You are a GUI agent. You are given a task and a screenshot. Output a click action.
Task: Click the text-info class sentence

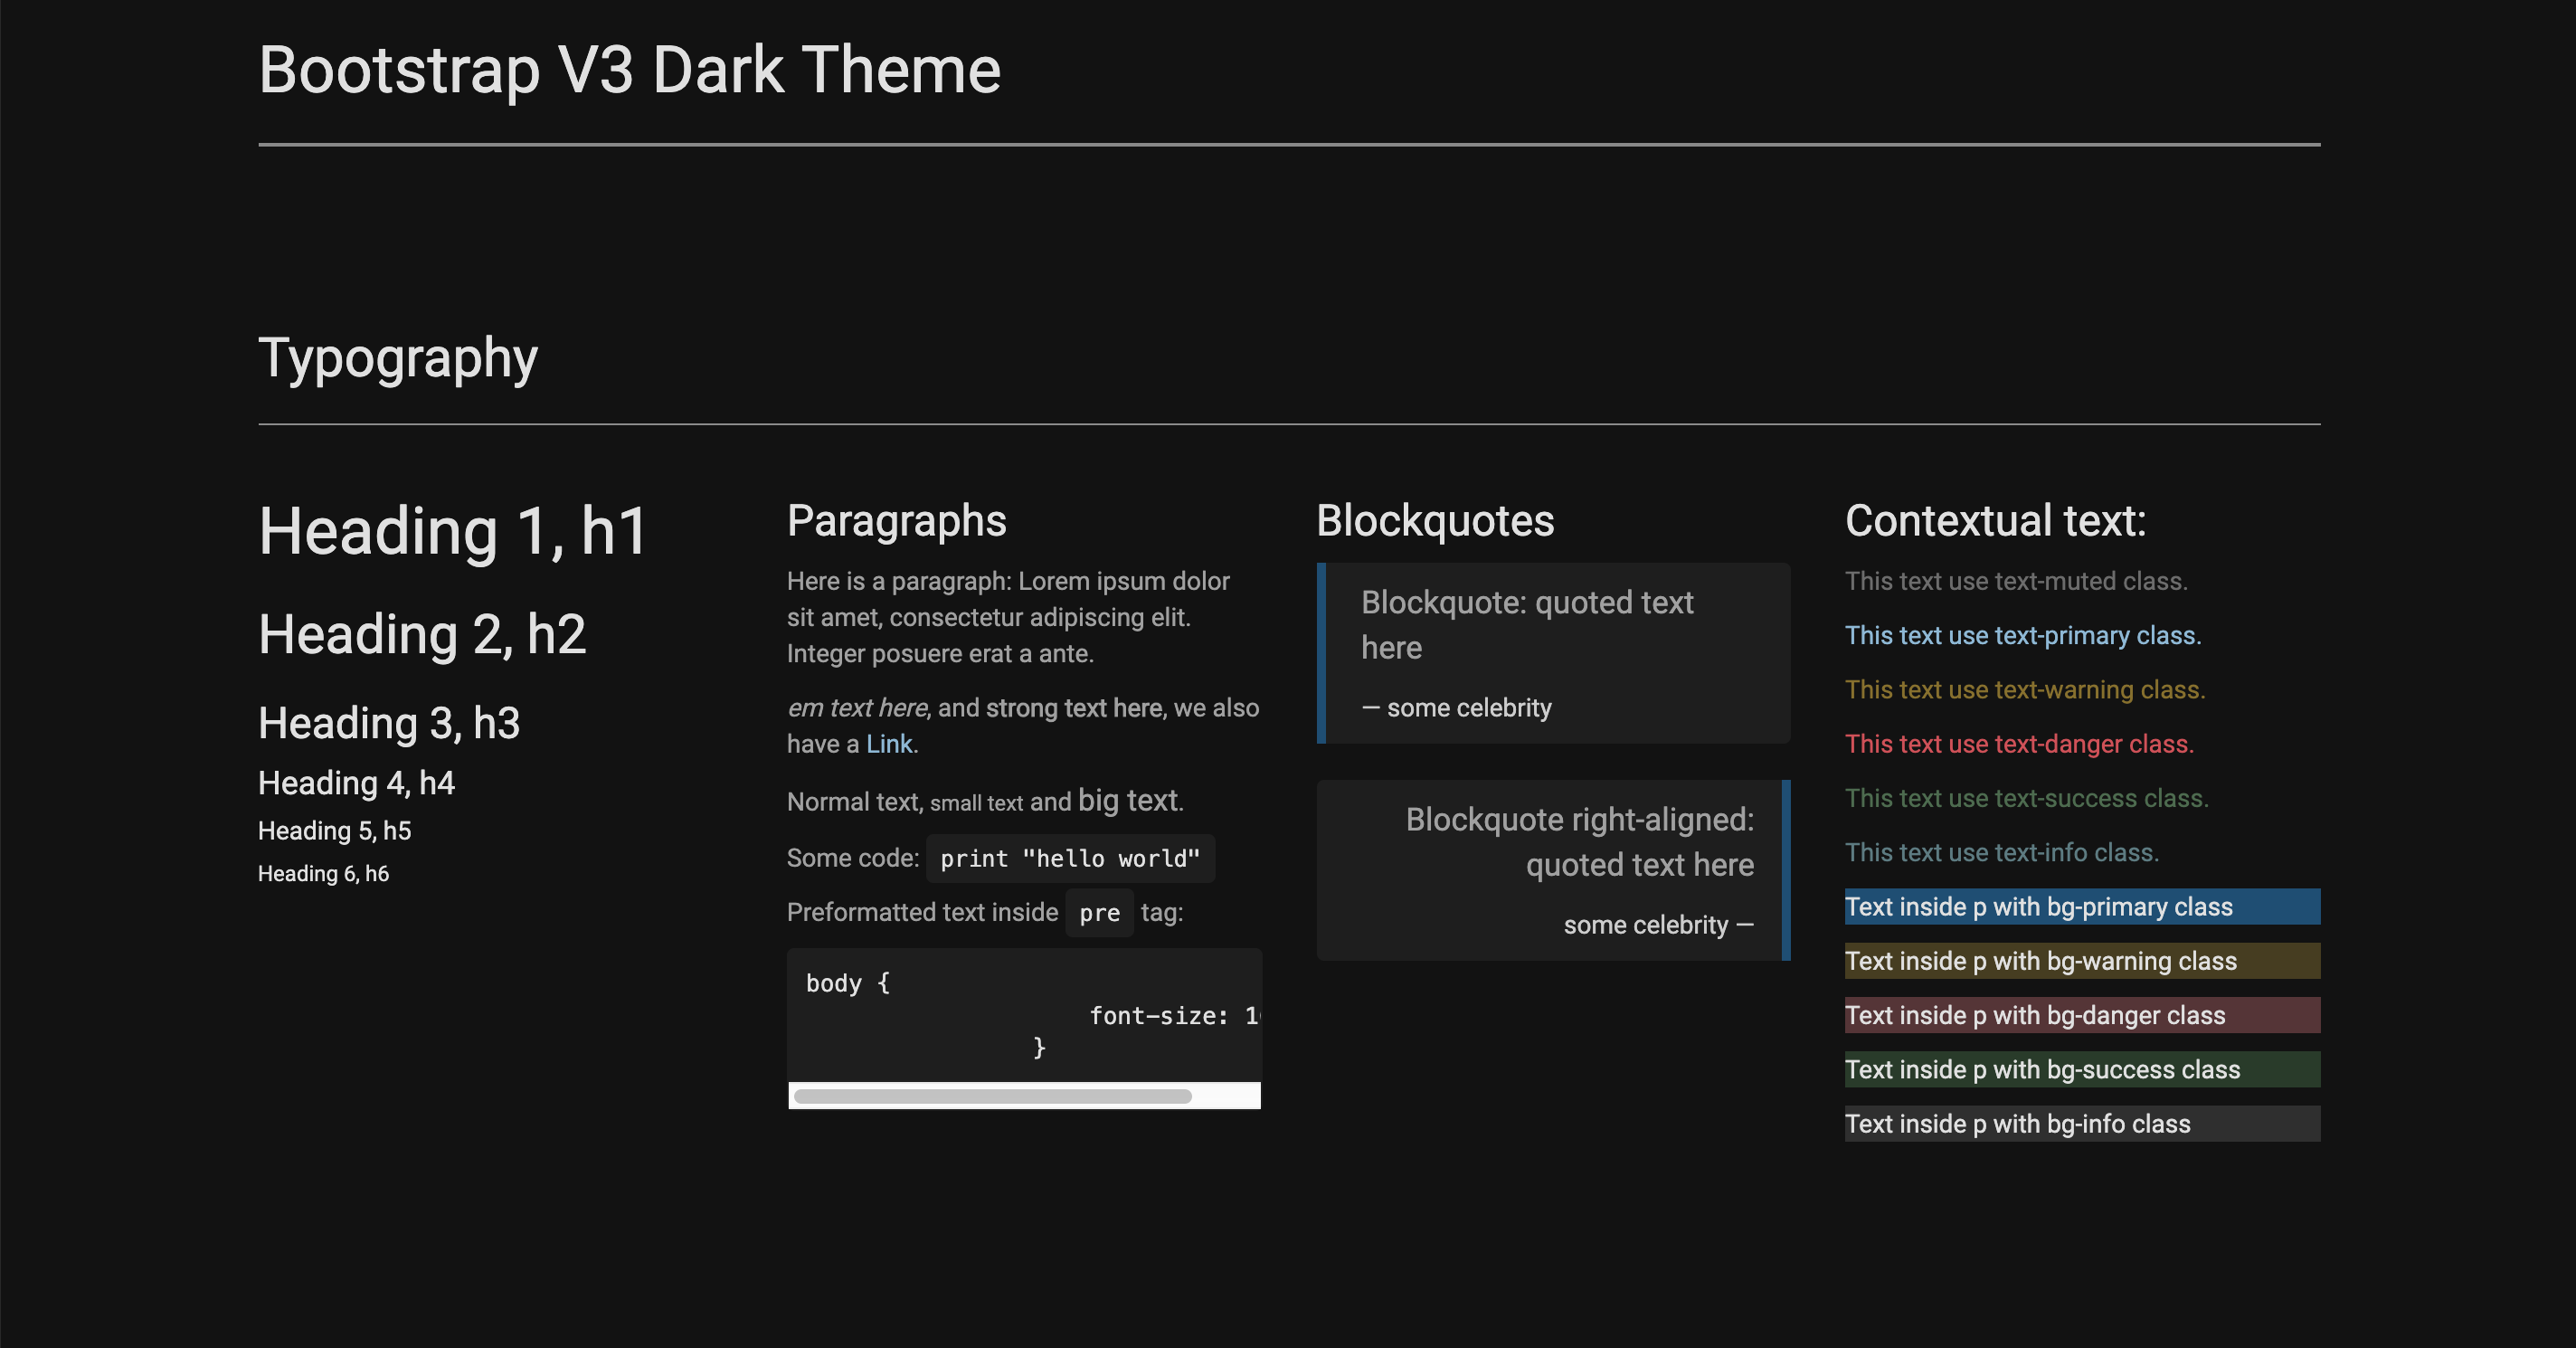pyautogui.click(x=2002, y=852)
